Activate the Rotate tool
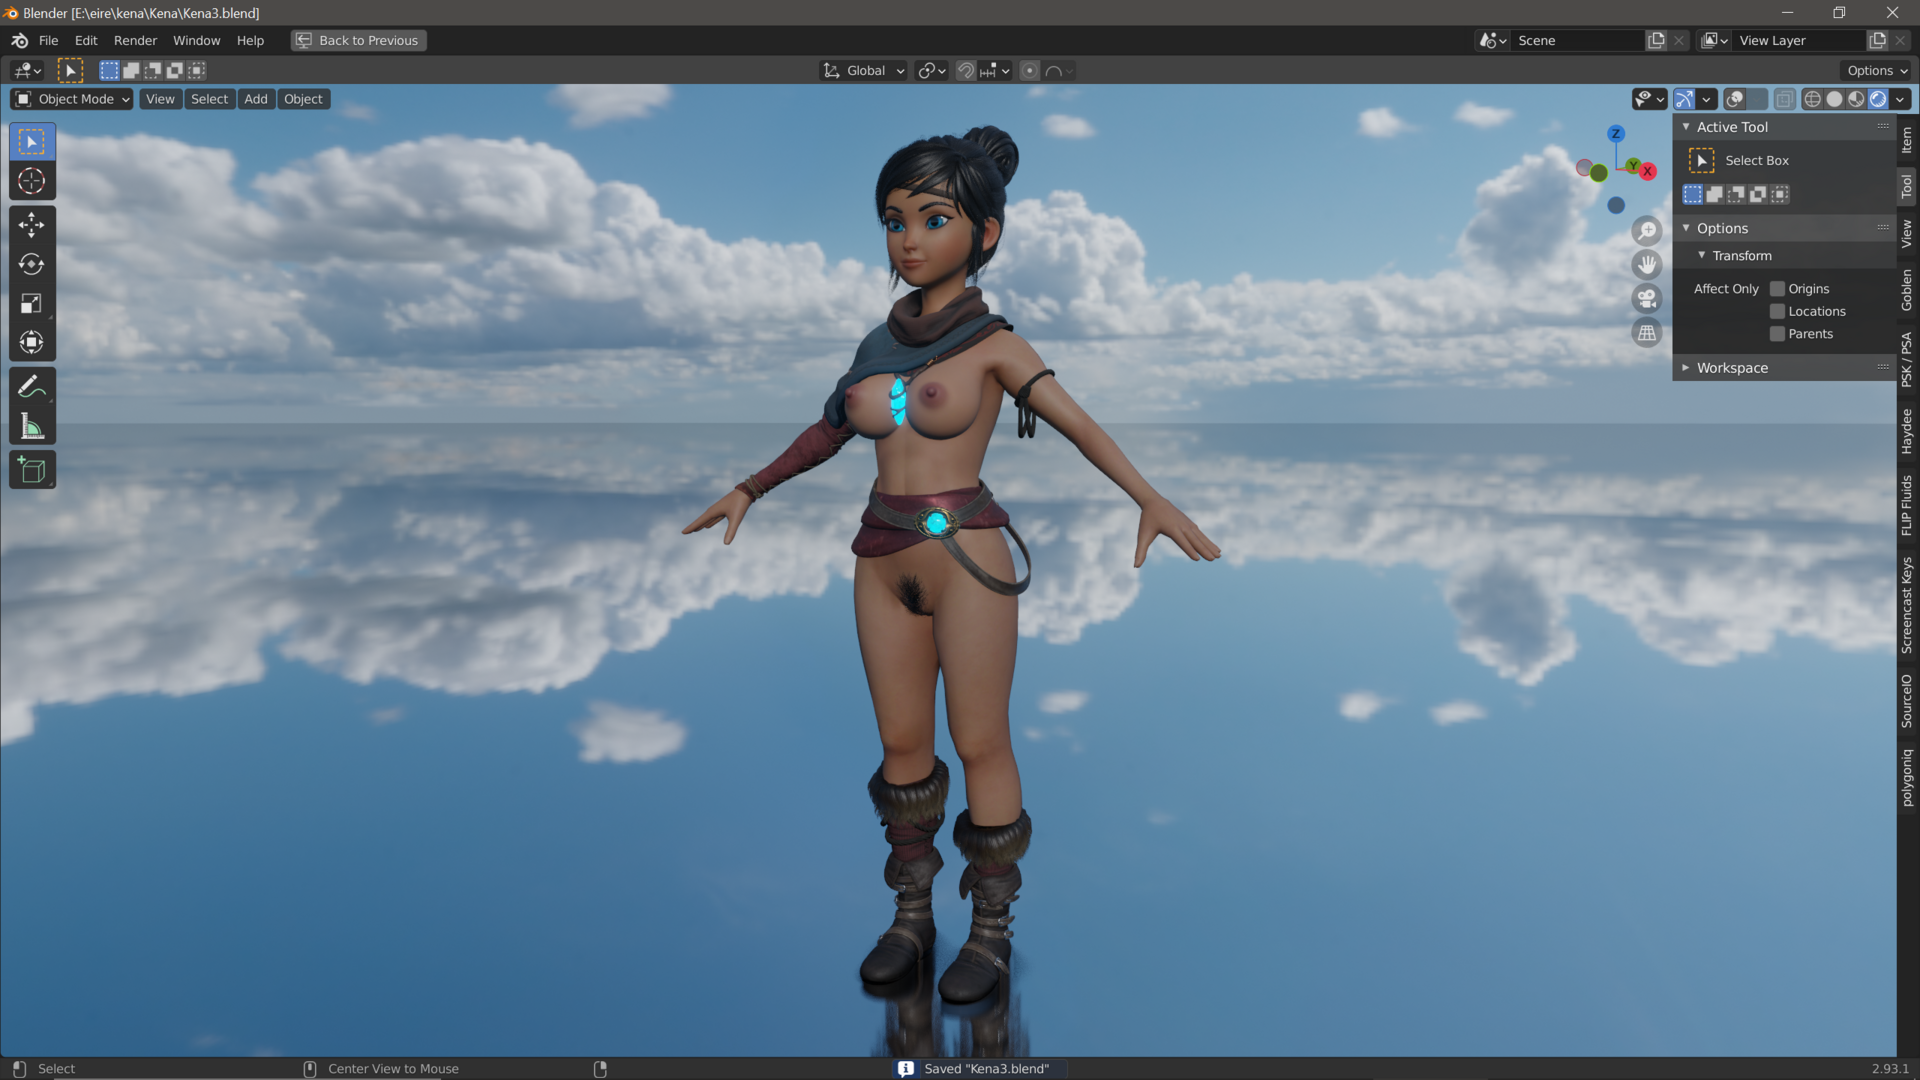Screen dimensions: 1920x1080 coord(32,264)
